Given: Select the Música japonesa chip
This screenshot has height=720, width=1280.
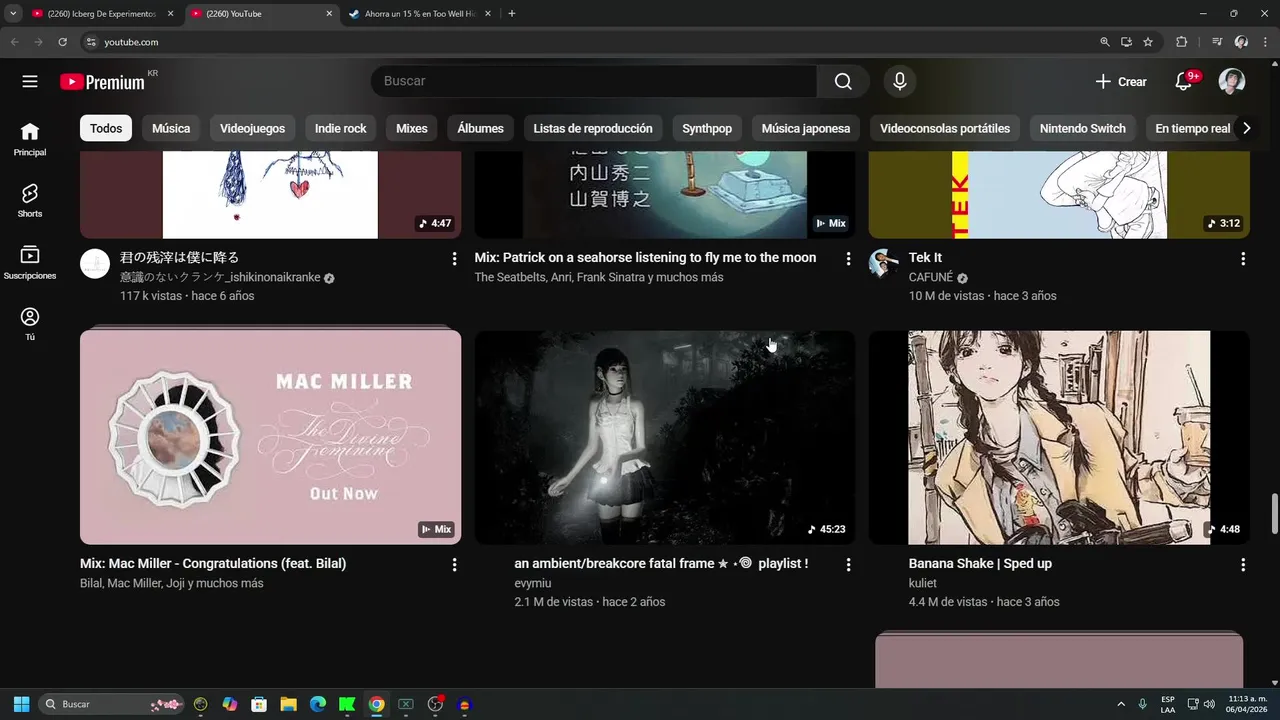Looking at the screenshot, I should pyautogui.click(x=806, y=128).
